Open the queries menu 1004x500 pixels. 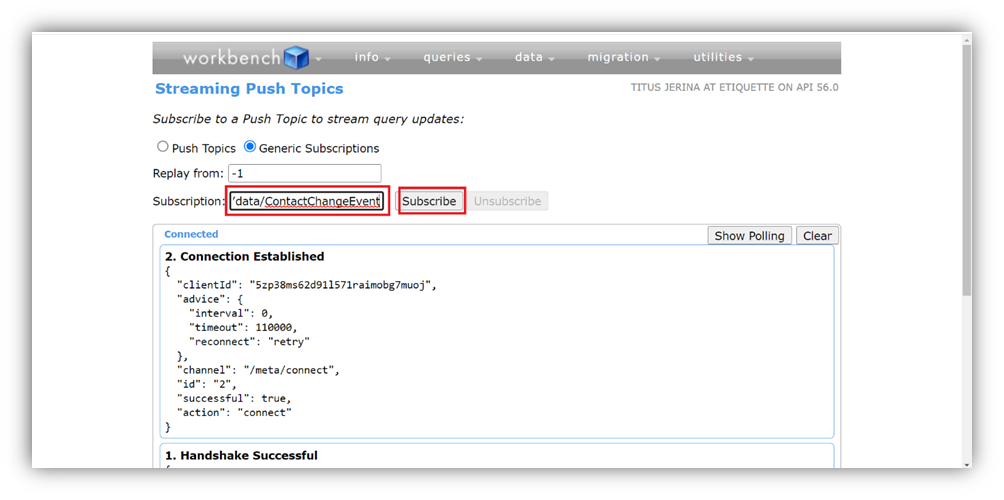coord(453,57)
